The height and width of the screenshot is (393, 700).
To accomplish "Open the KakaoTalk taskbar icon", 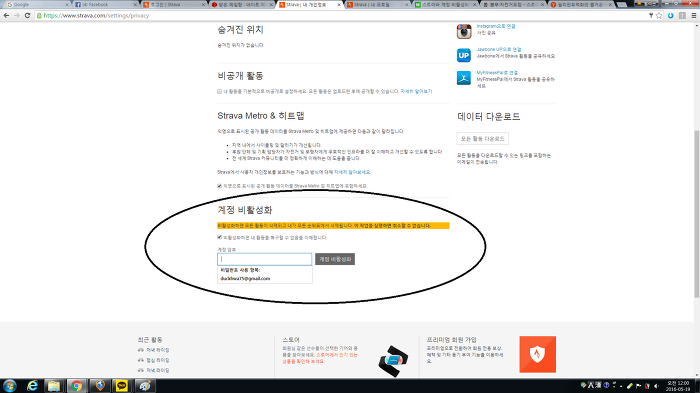I will 121,386.
